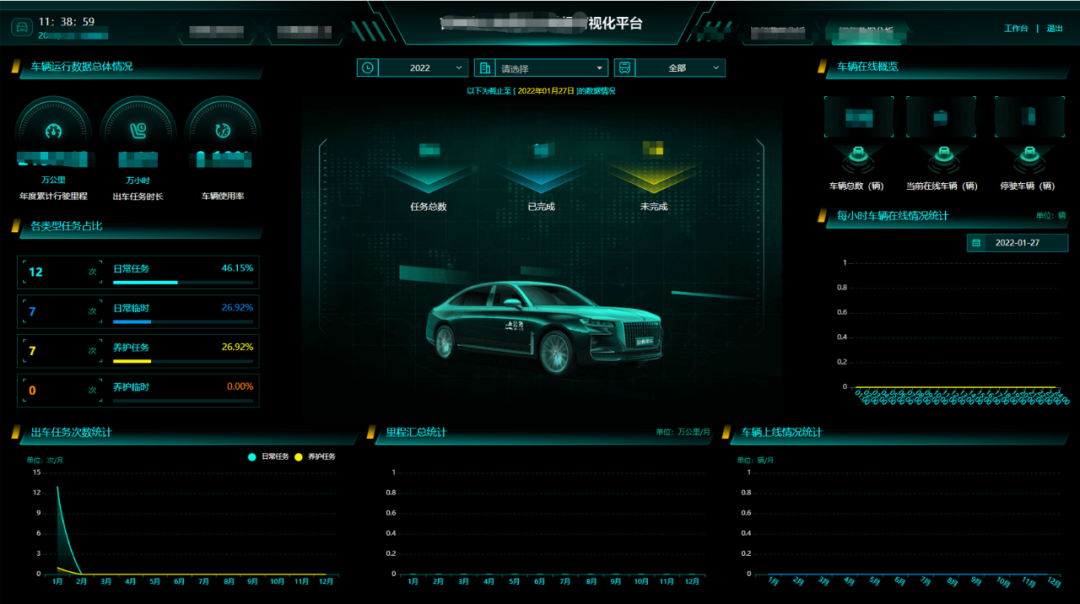Image resolution: width=1080 pixels, height=604 pixels.
Task: Open the 2022-01-27 date picker
Action: (x=1017, y=242)
